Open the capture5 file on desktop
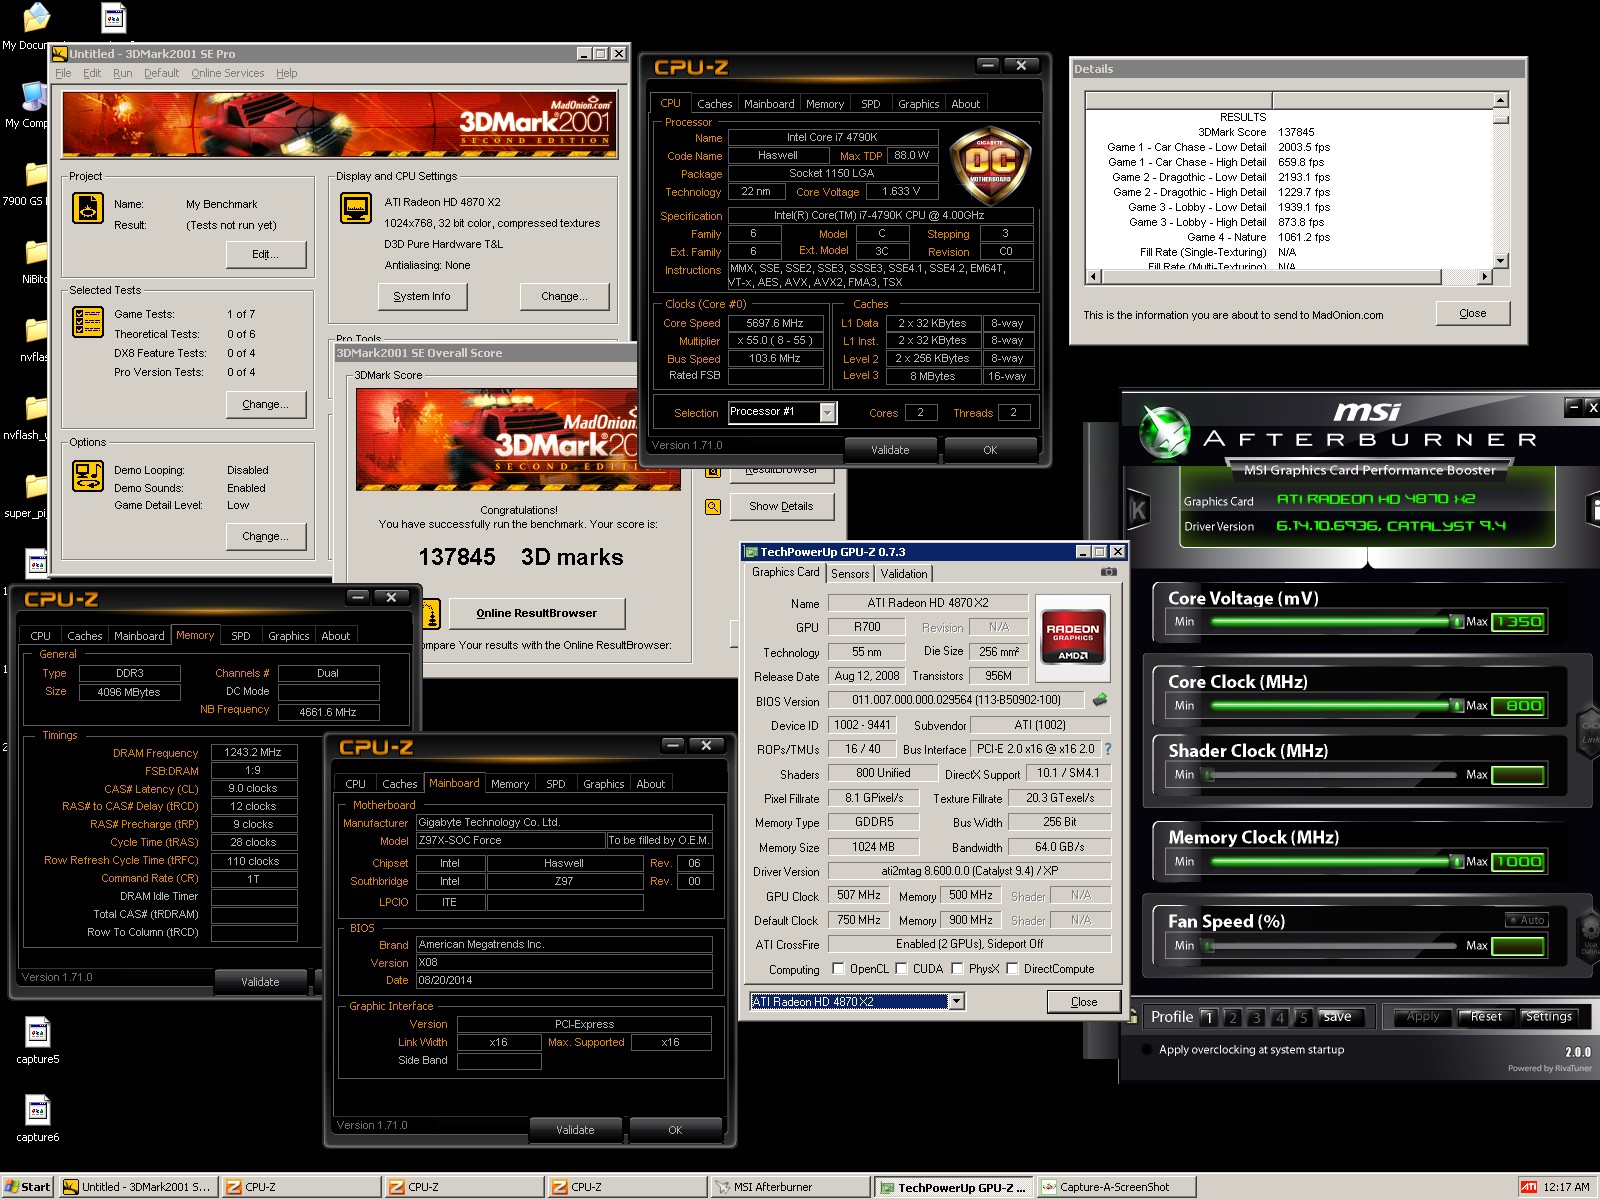 coord(37,1031)
